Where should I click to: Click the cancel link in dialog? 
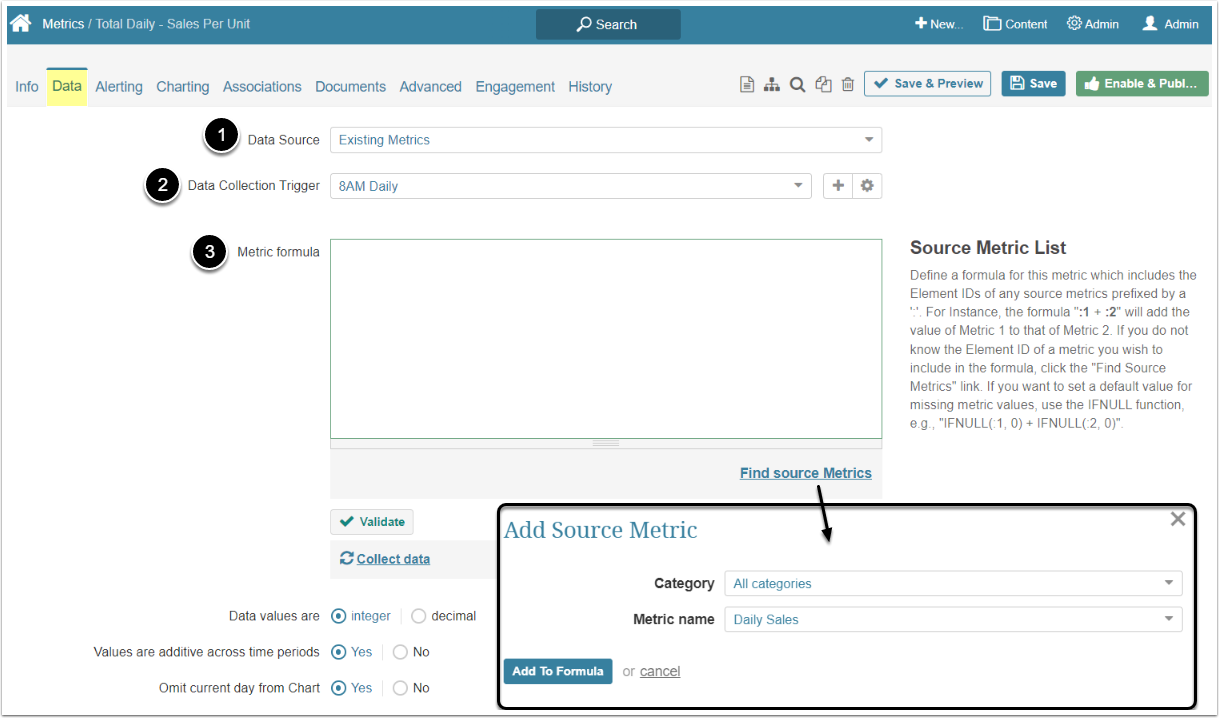pos(660,671)
